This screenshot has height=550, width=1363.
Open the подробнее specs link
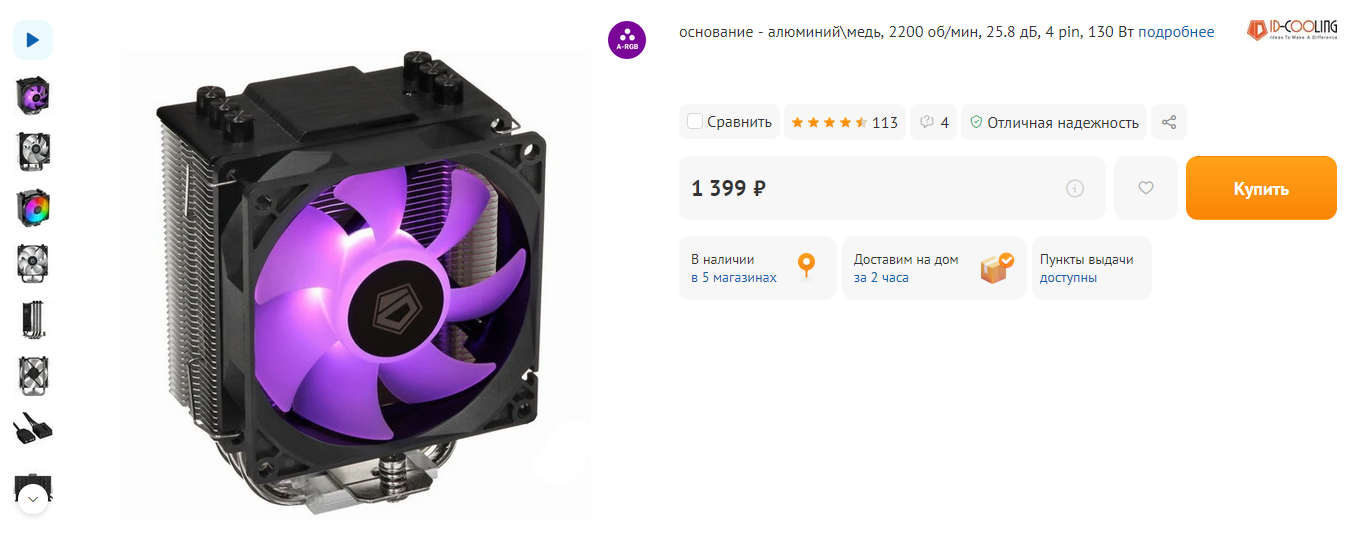coord(1176,32)
